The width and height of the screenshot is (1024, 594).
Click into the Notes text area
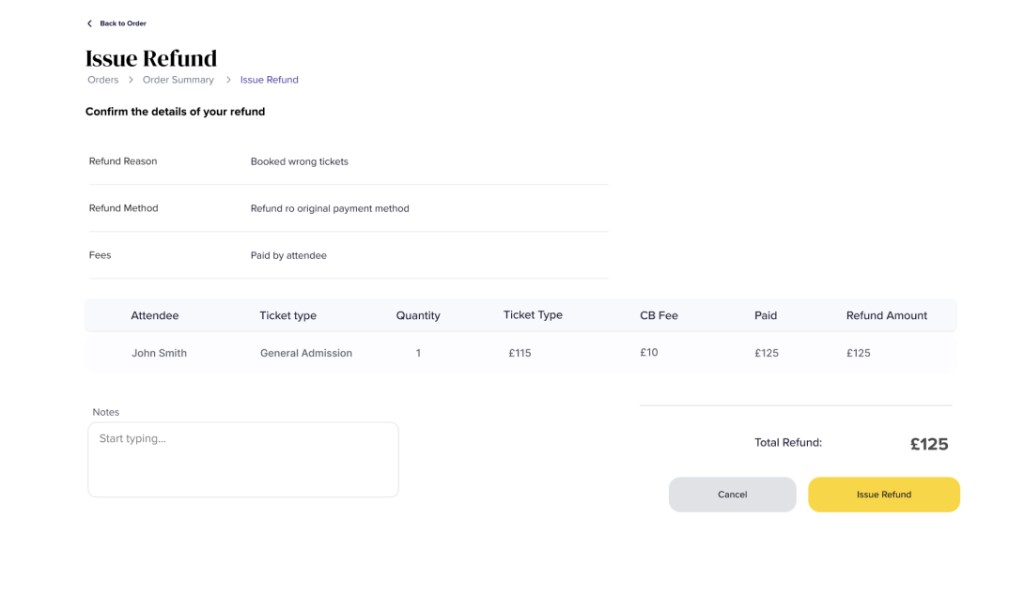point(243,459)
